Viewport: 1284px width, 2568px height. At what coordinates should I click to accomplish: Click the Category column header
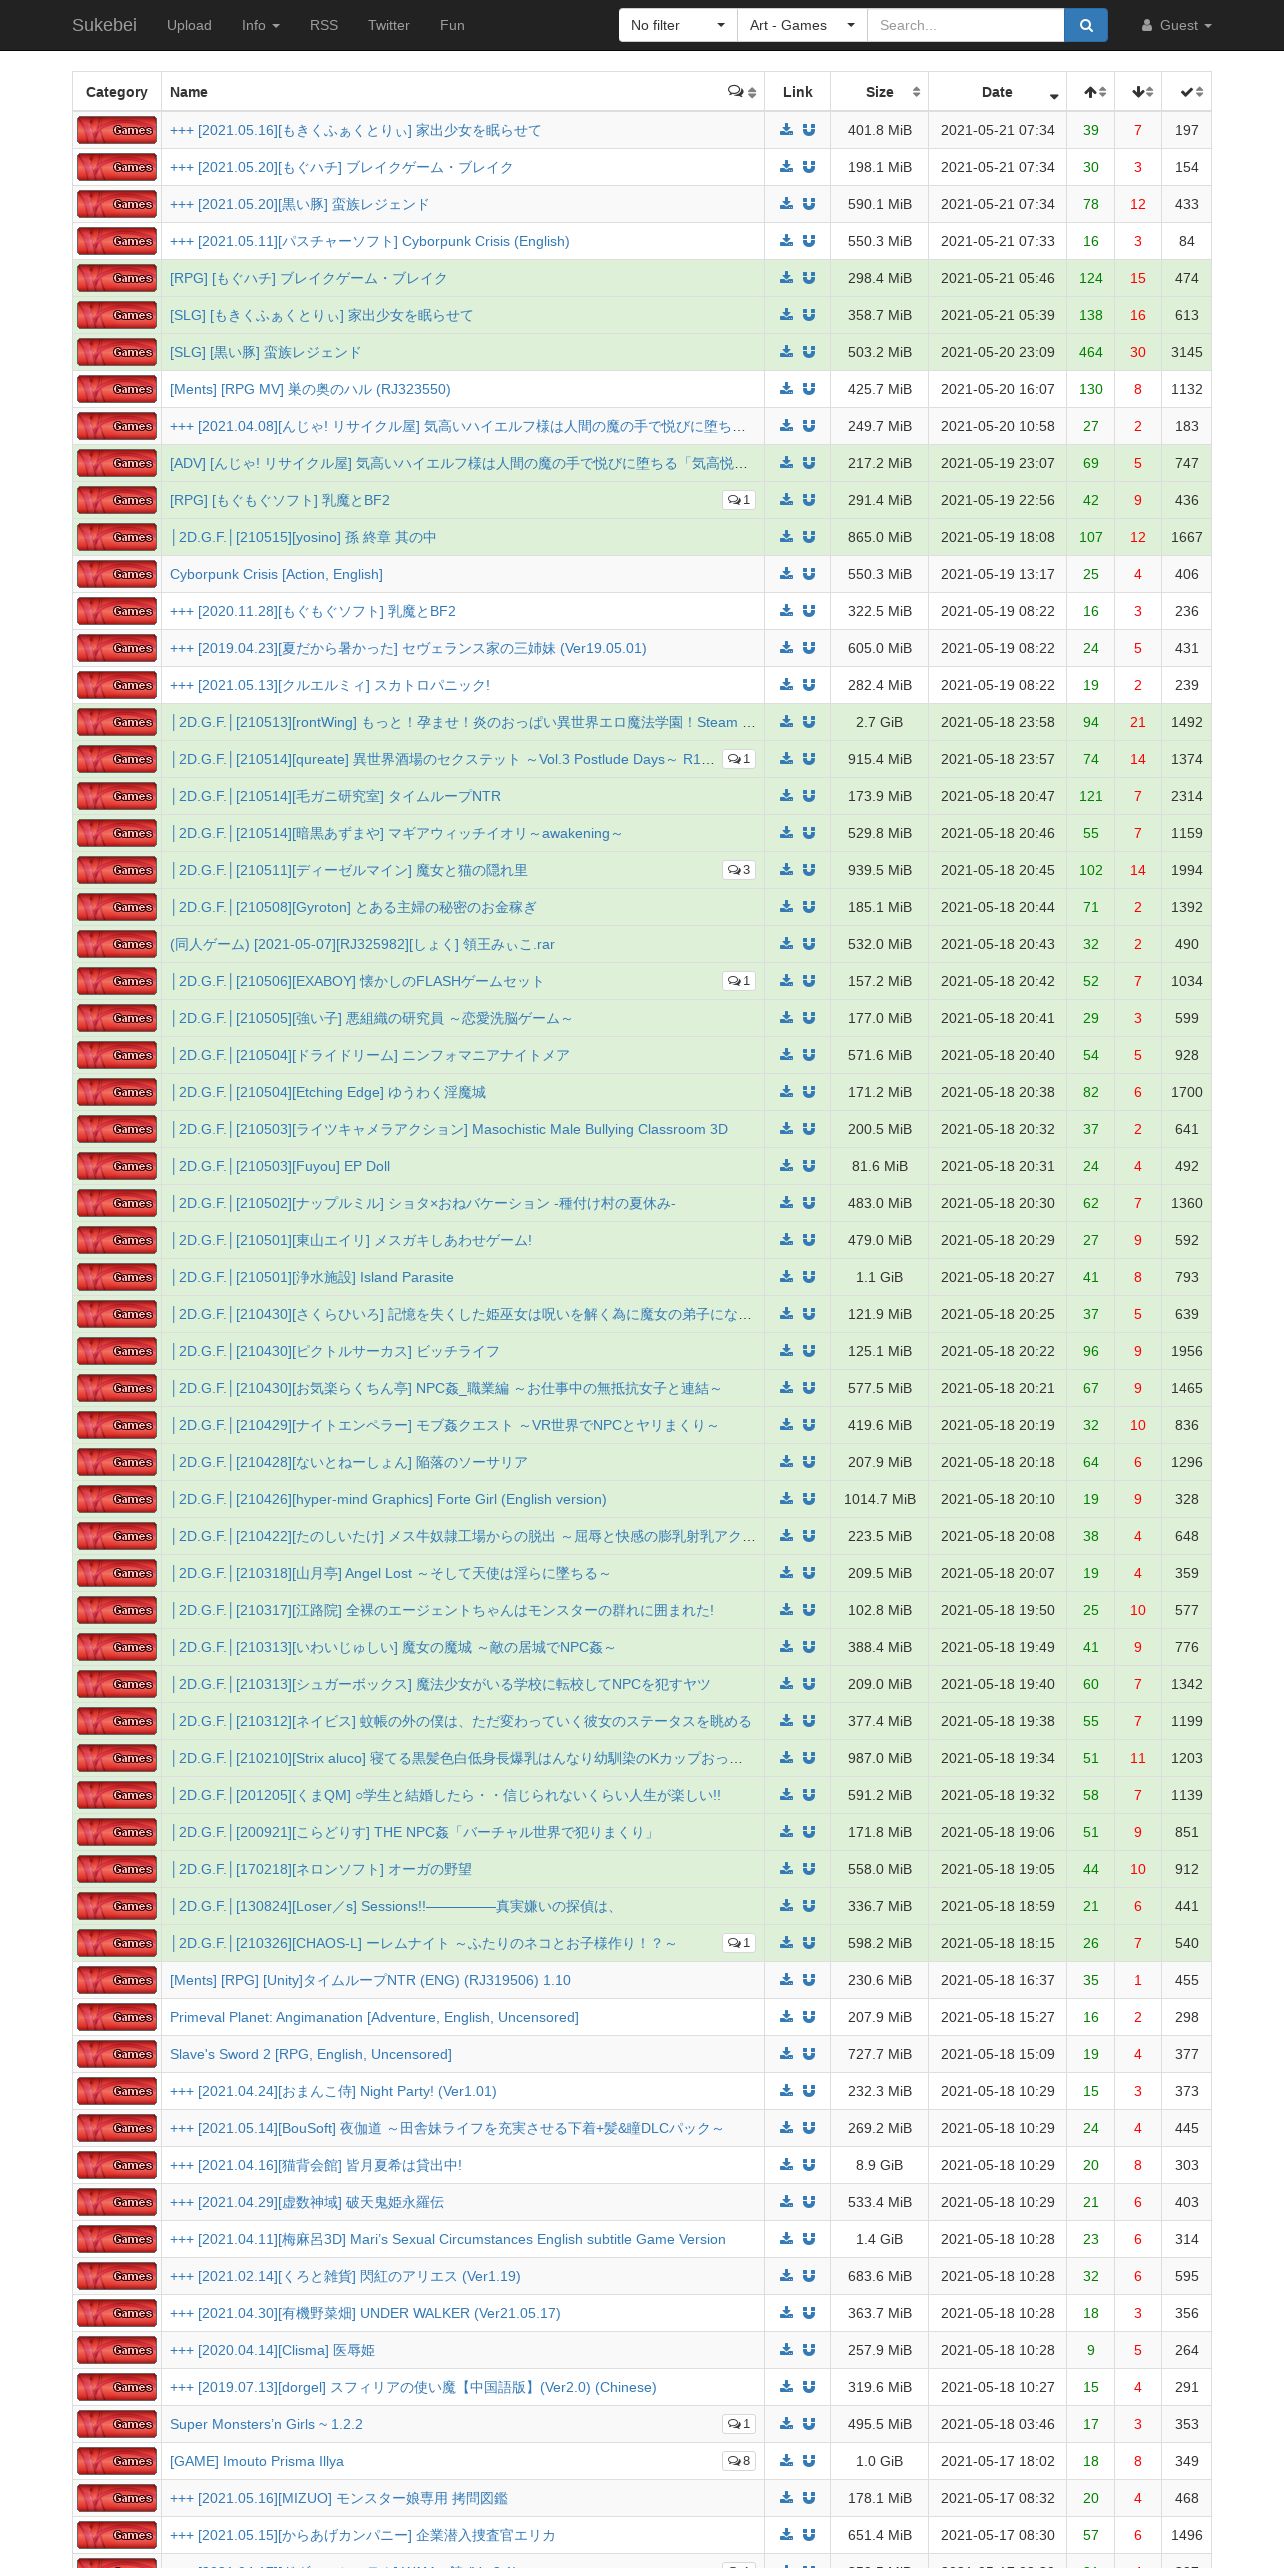117,92
